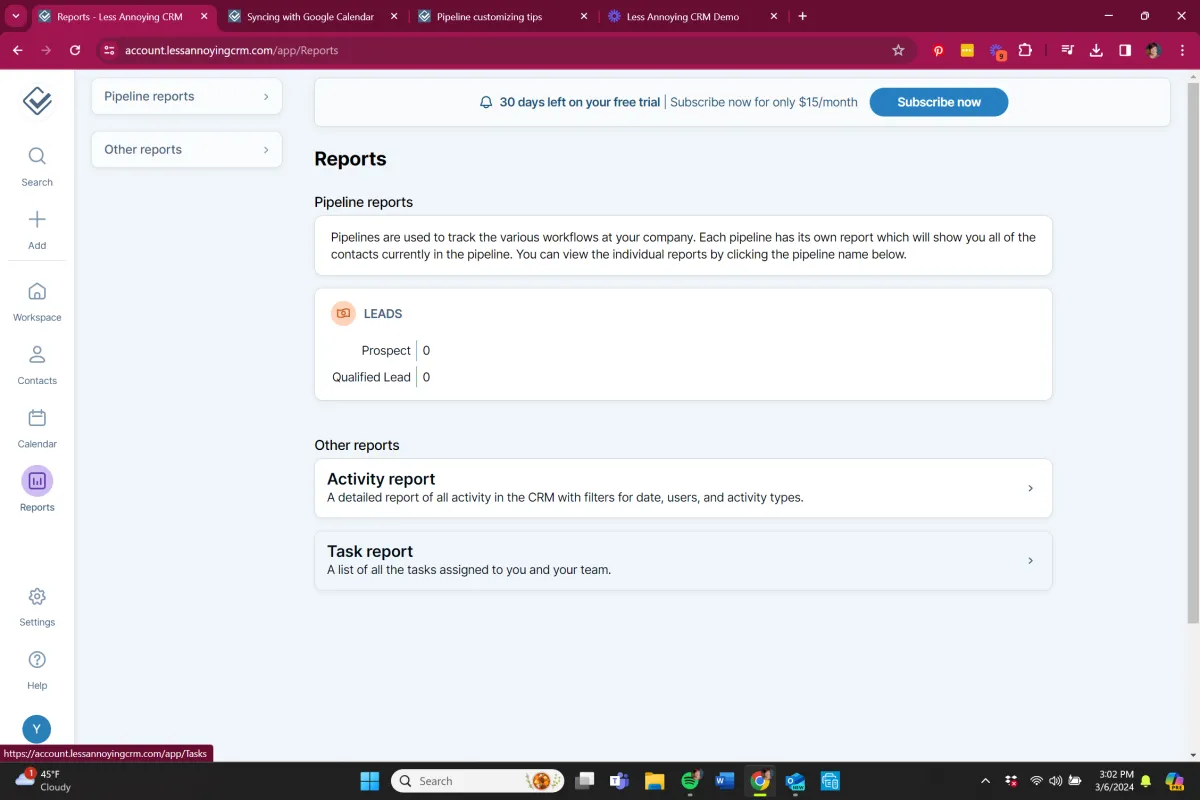Click the Task report title
1200x800 pixels.
(370, 551)
